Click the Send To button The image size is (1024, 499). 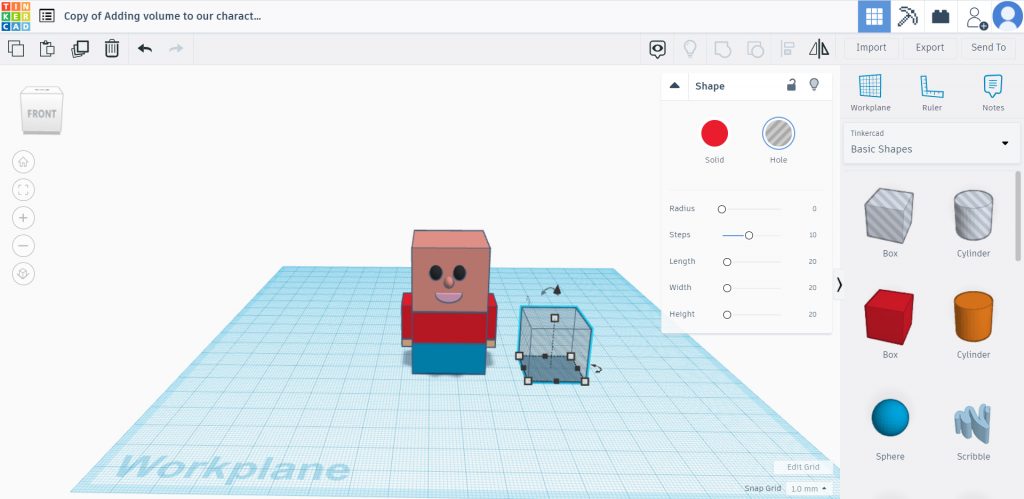pyautogui.click(x=988, y=47)
